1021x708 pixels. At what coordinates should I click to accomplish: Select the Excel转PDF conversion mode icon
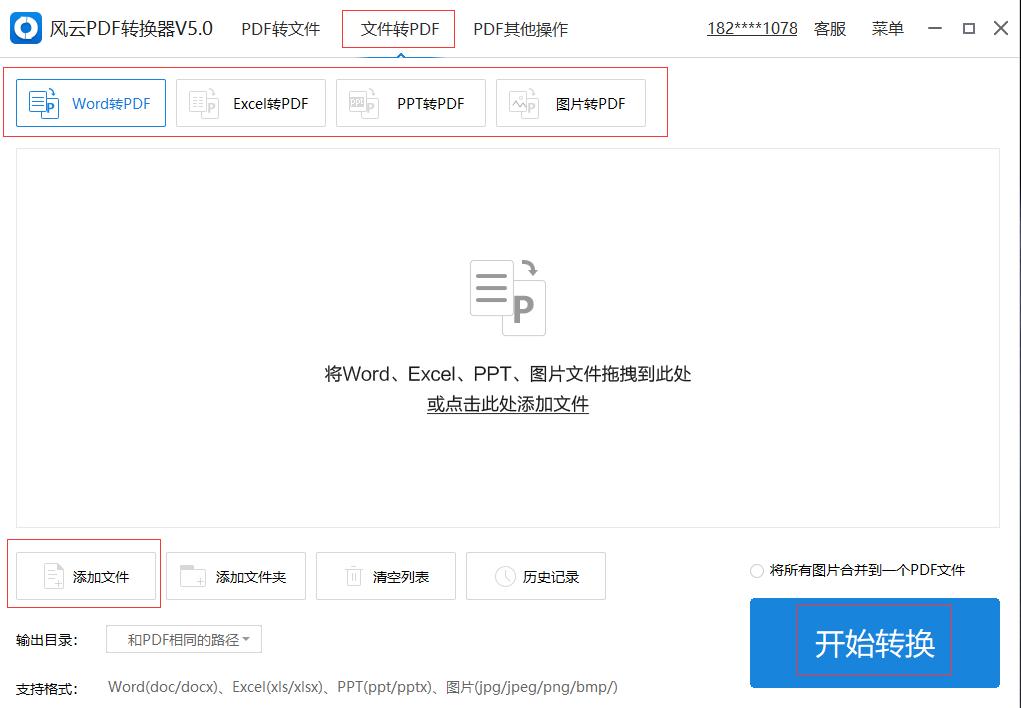pos(203,101)
